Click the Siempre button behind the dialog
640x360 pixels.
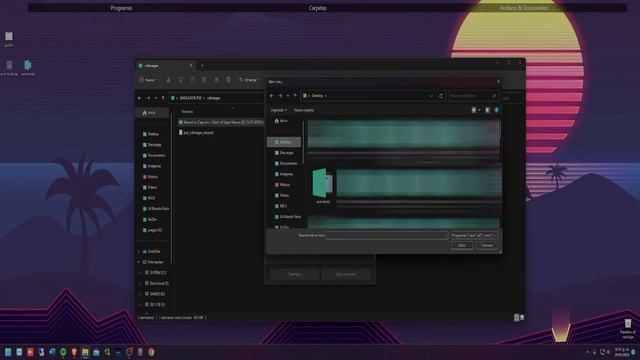[x=295, y=274]
